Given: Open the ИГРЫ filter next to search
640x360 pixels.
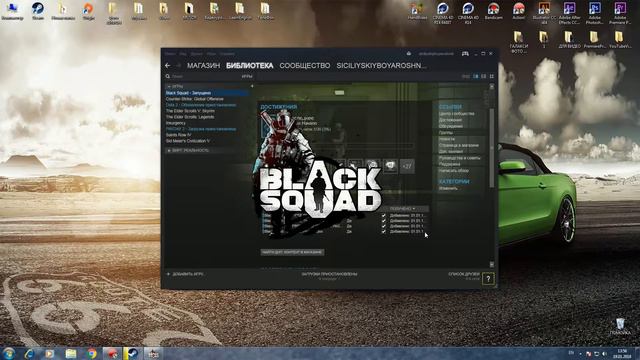Looking at the screenshot, I should coord(247,76).
